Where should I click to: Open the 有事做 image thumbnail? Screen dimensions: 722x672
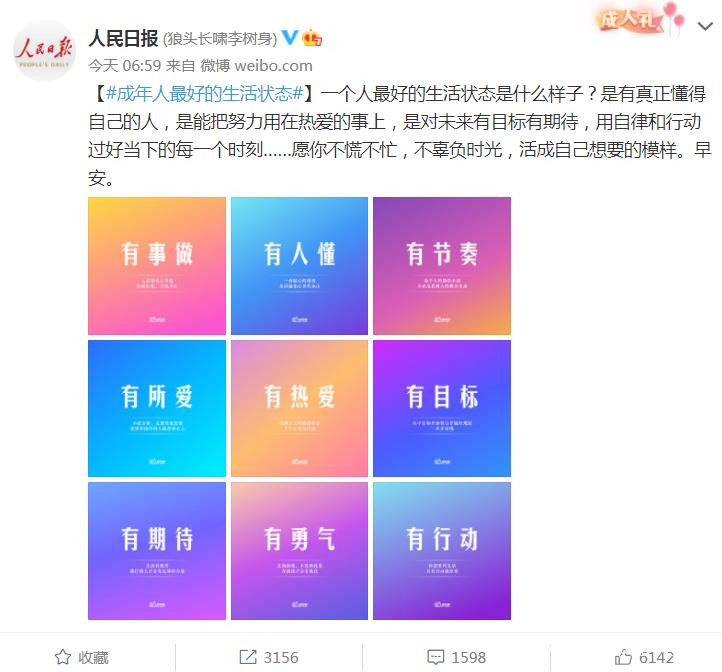(157, 266)
